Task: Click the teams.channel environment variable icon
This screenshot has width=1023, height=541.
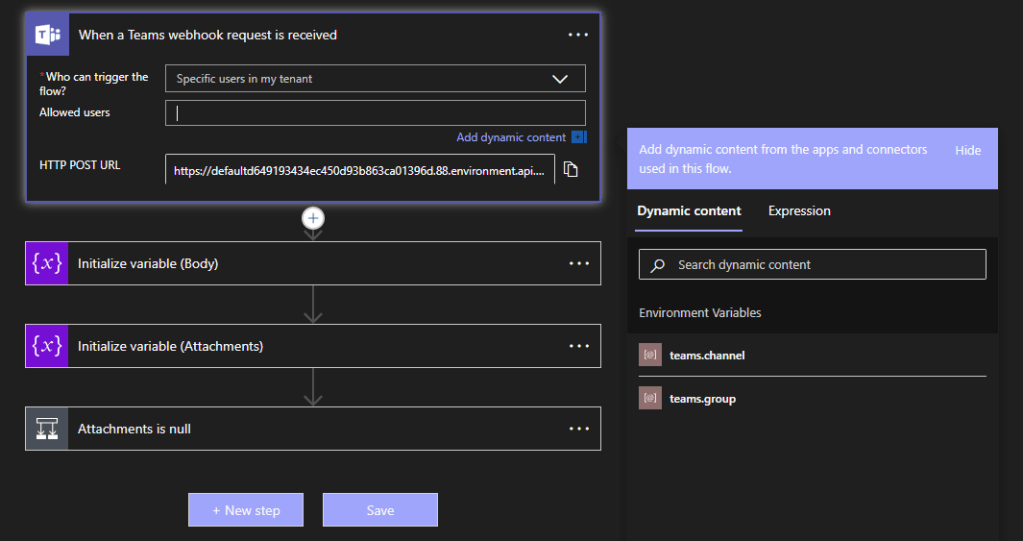Action: 650,355
